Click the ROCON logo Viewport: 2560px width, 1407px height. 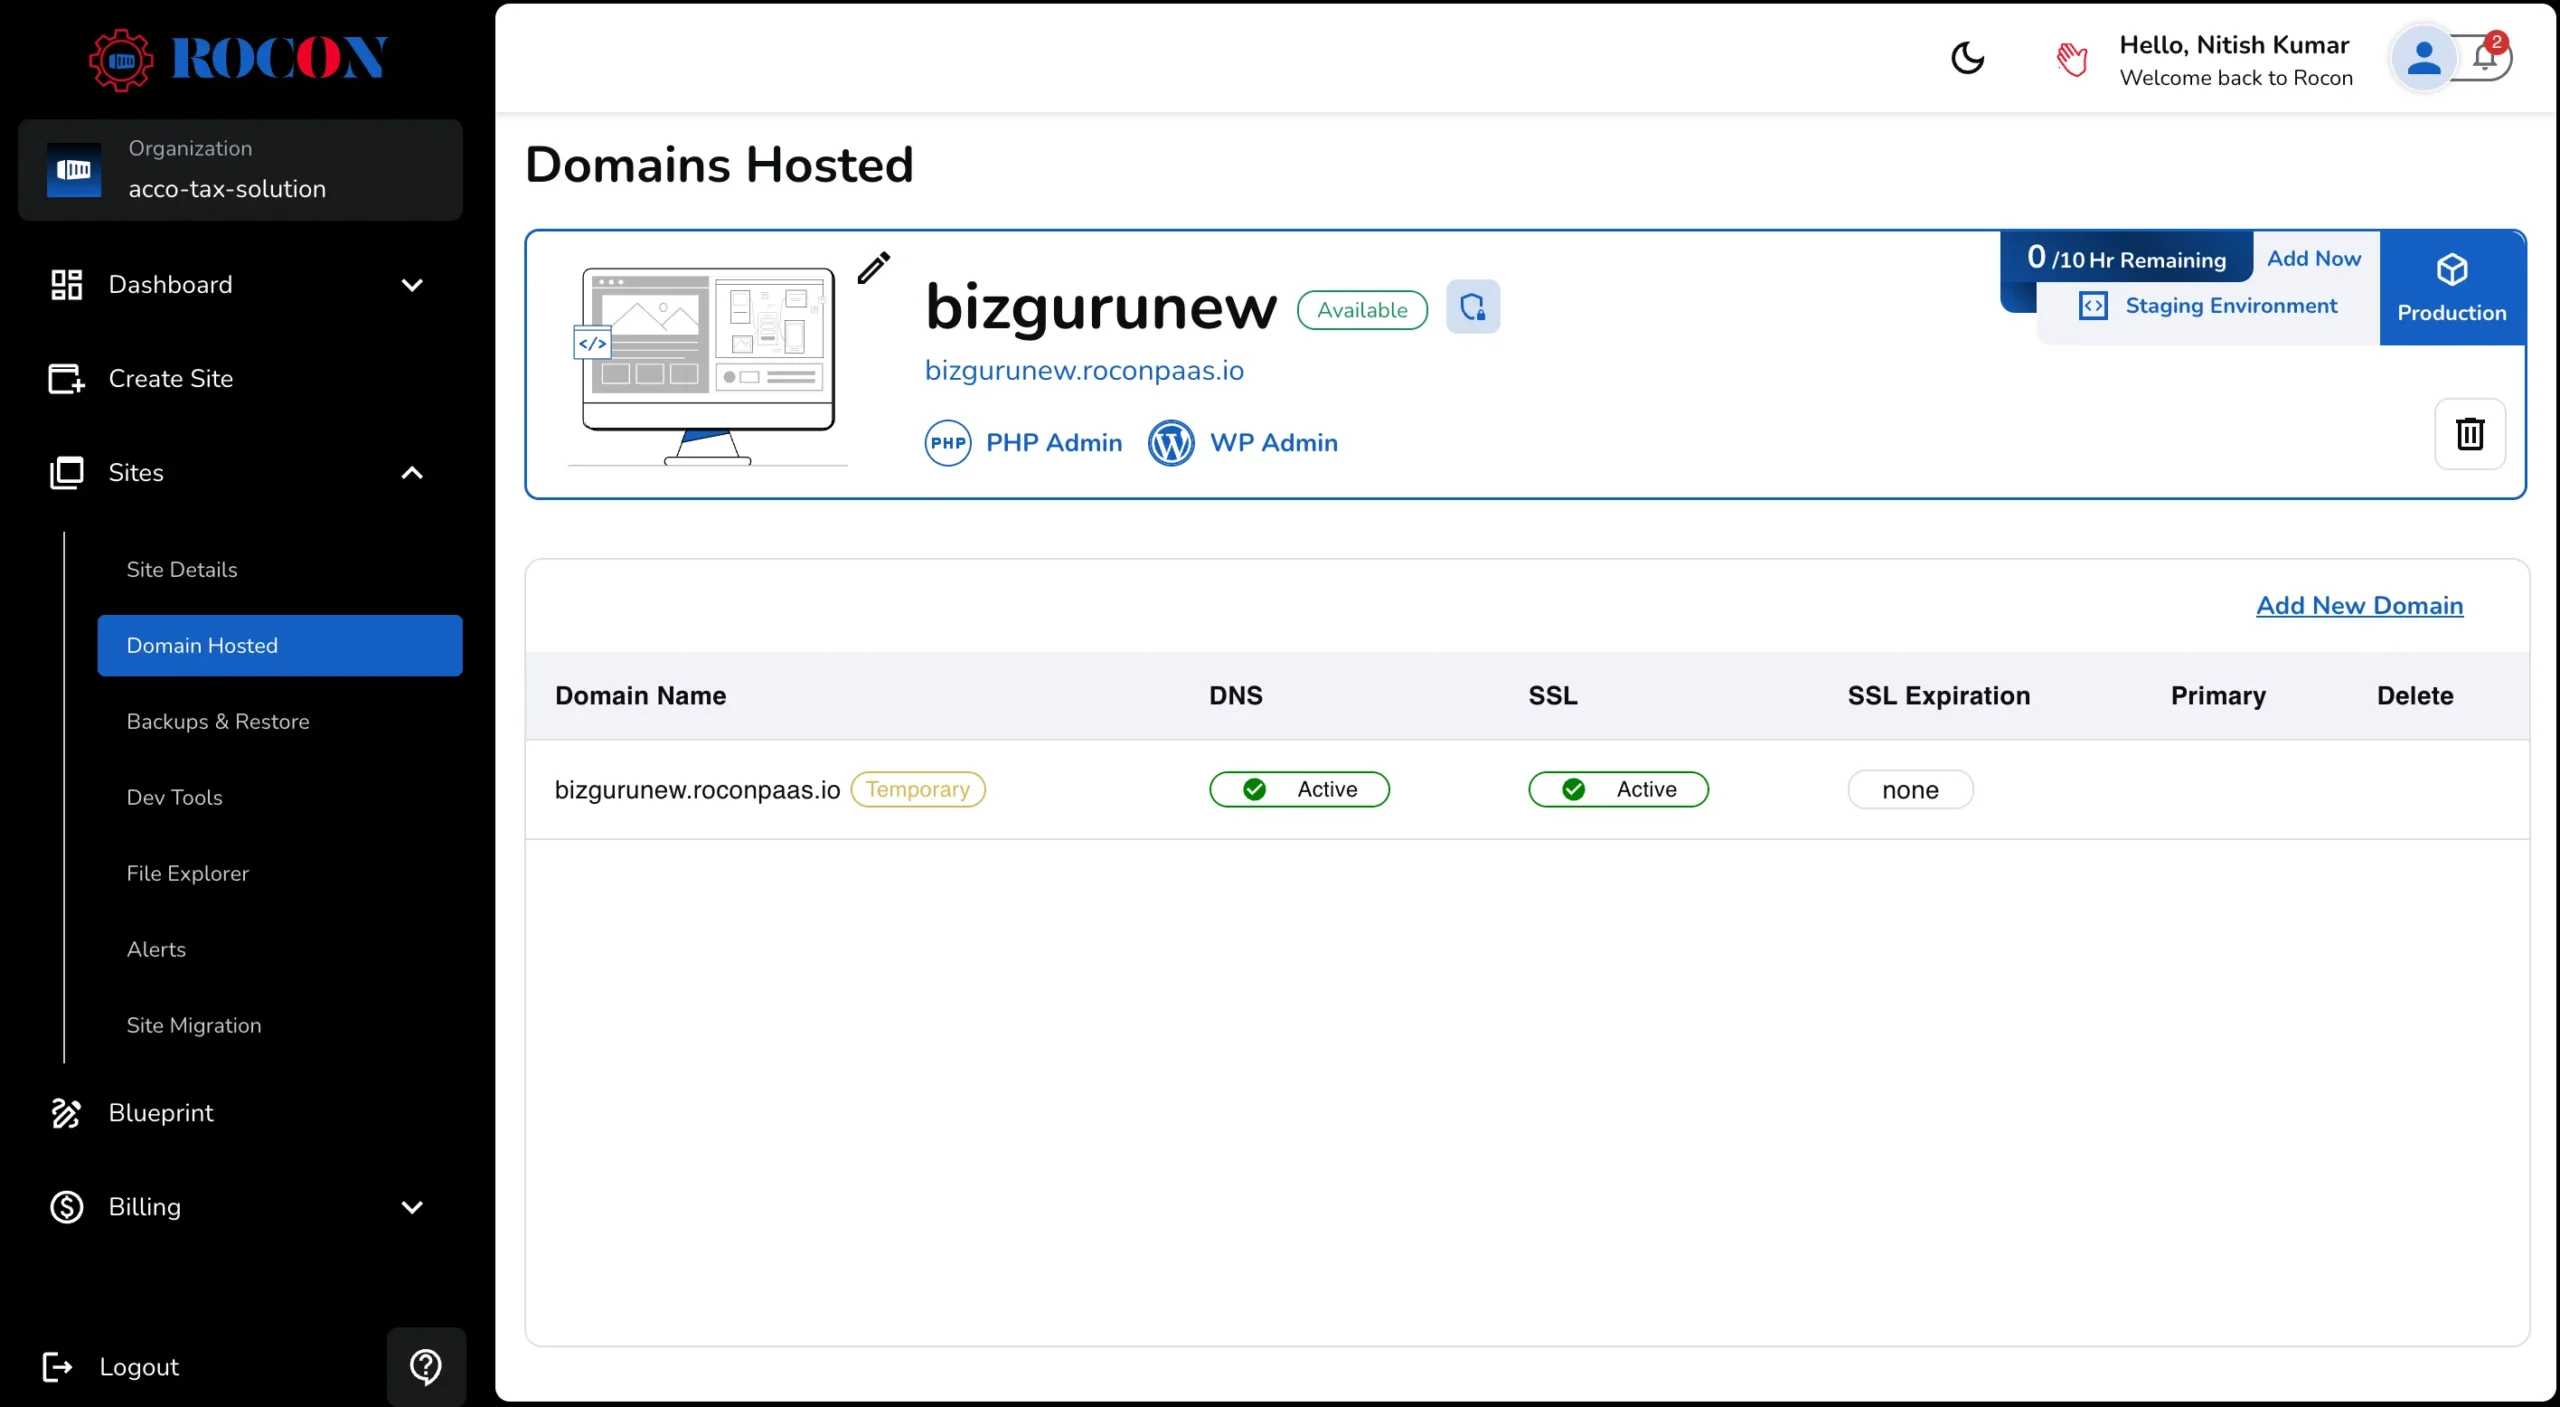click(x=240, y=58)
